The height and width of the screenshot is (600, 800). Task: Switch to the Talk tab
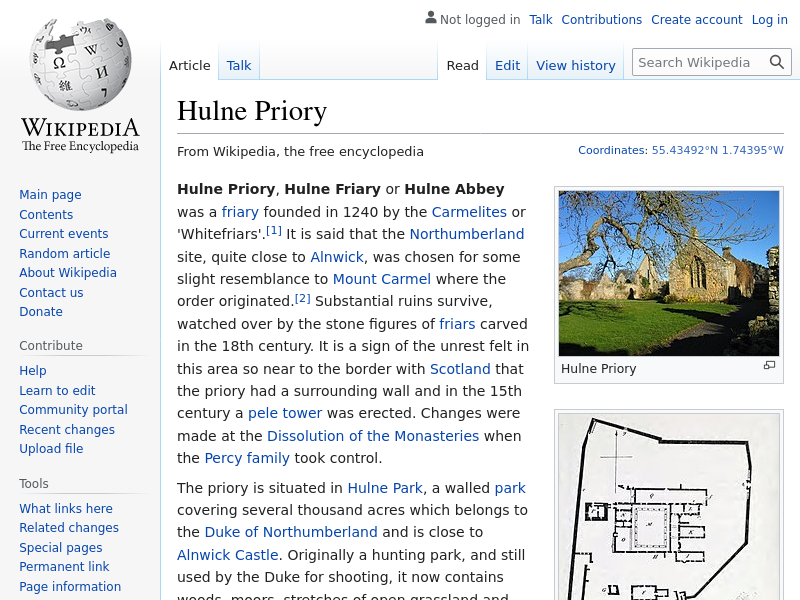239,65
